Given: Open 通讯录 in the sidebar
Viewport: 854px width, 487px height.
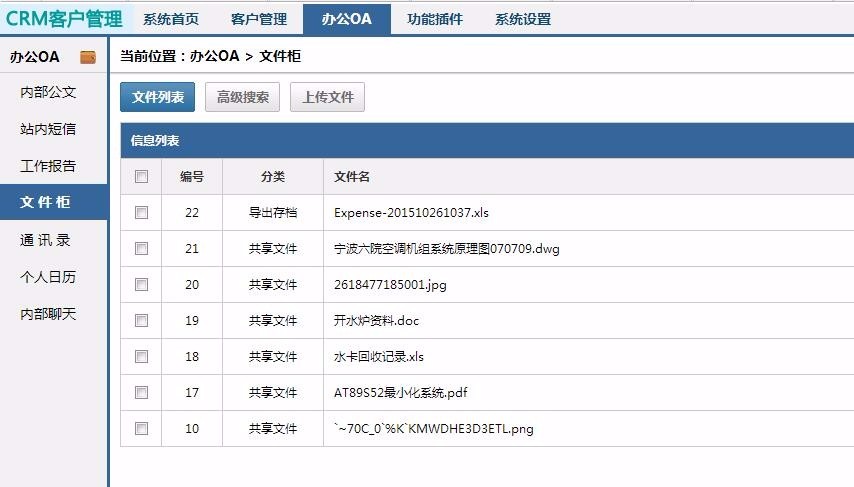Looking at the screenshot, I should point(46,240).
